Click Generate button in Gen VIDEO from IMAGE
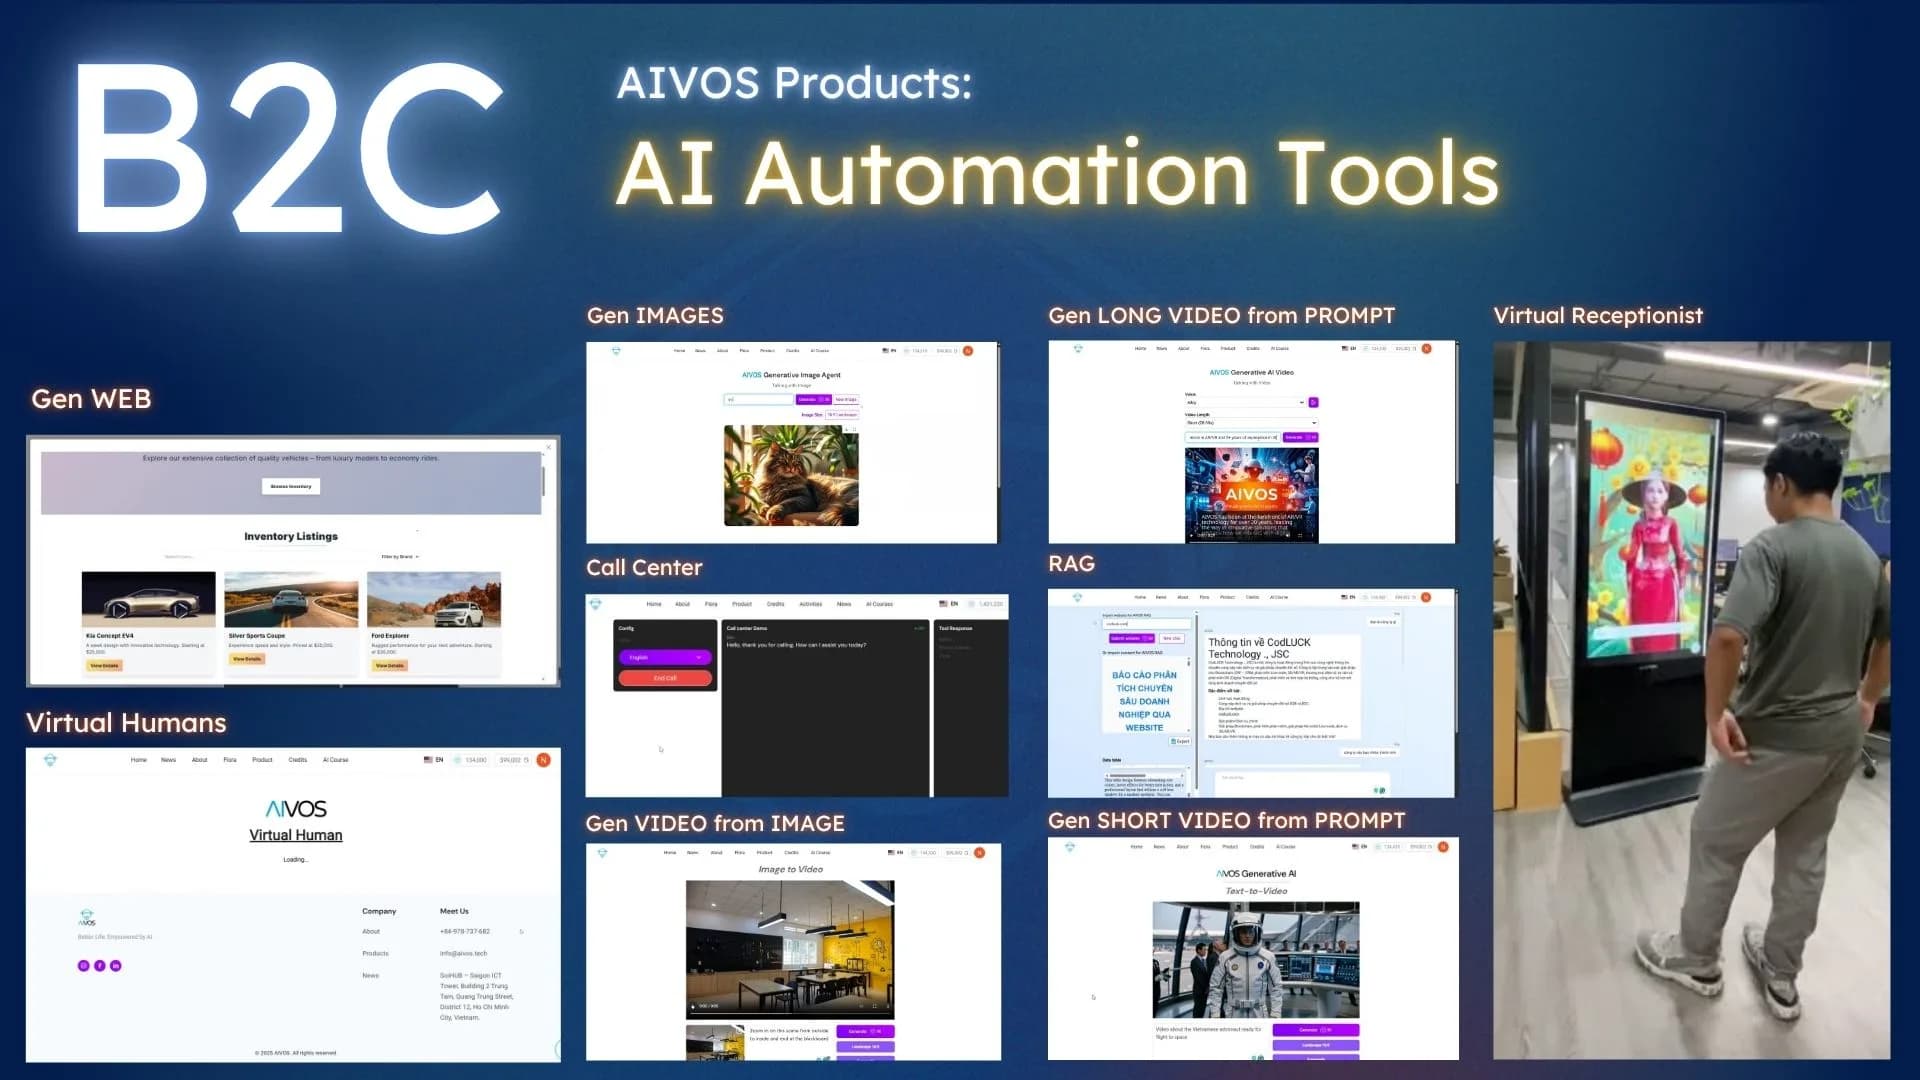Screen dimensions: 1920x1080 tap(866, 1031)
